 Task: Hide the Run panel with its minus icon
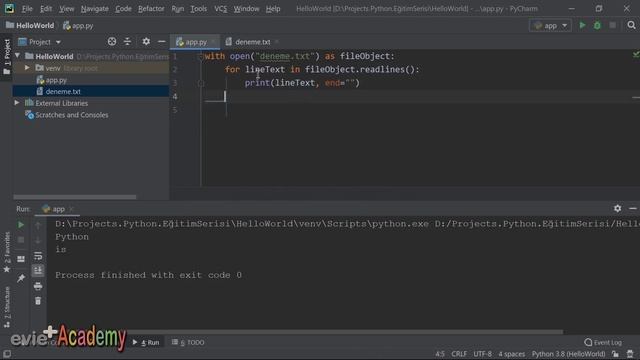pos(633,208)
